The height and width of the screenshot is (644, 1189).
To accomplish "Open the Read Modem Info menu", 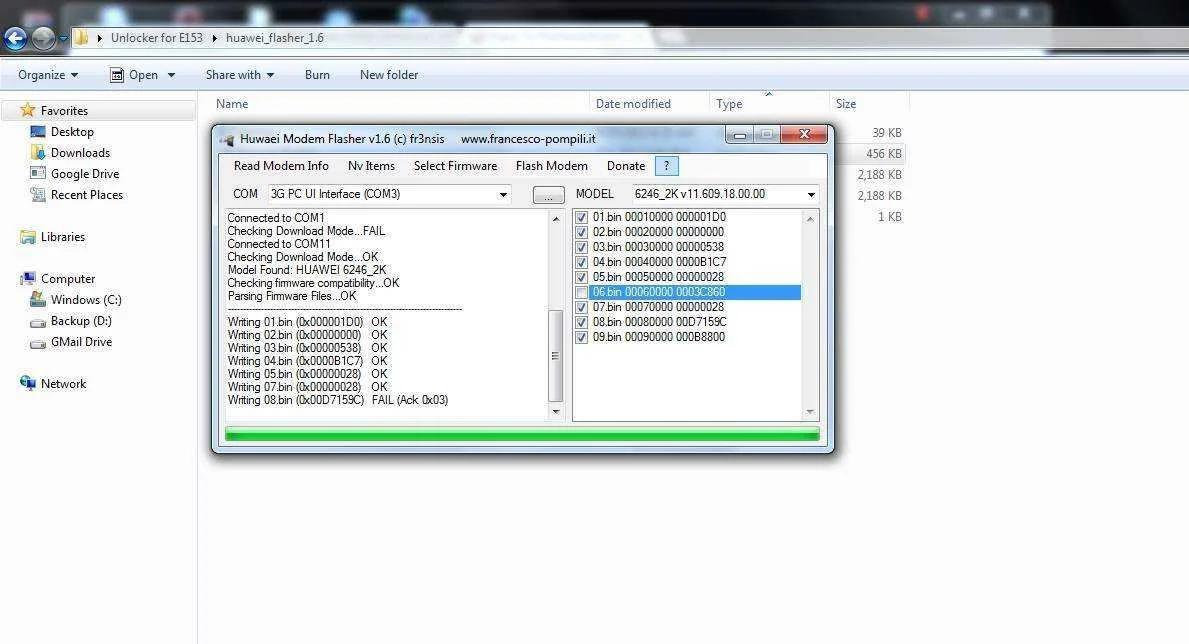I will click(281, 165).
